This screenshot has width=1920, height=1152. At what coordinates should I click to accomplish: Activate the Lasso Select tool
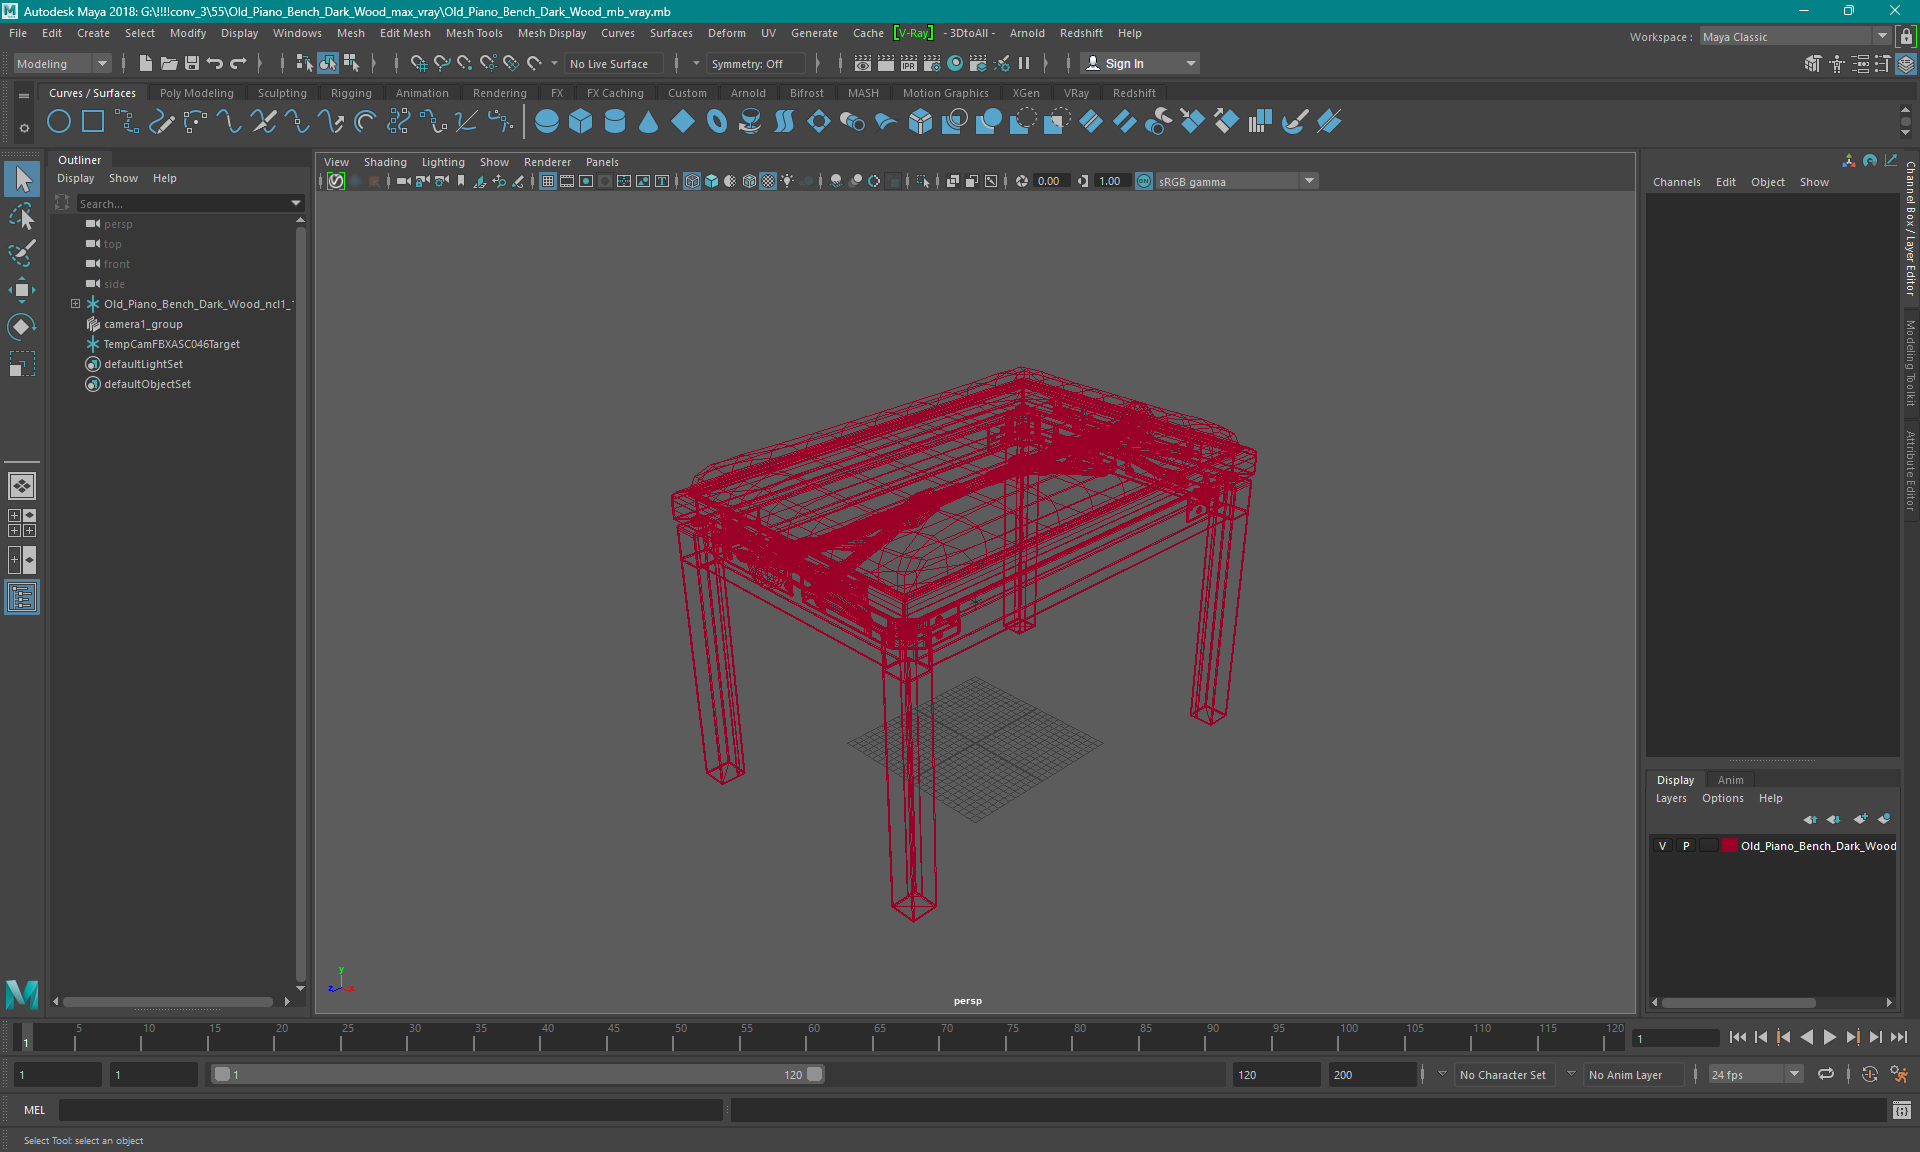[22, 216]
